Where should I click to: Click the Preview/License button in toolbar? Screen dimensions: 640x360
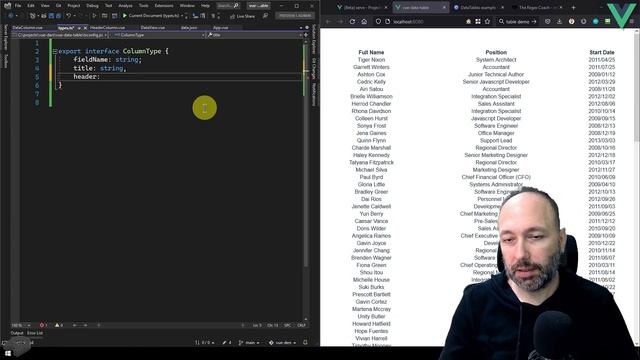[295, 16]
